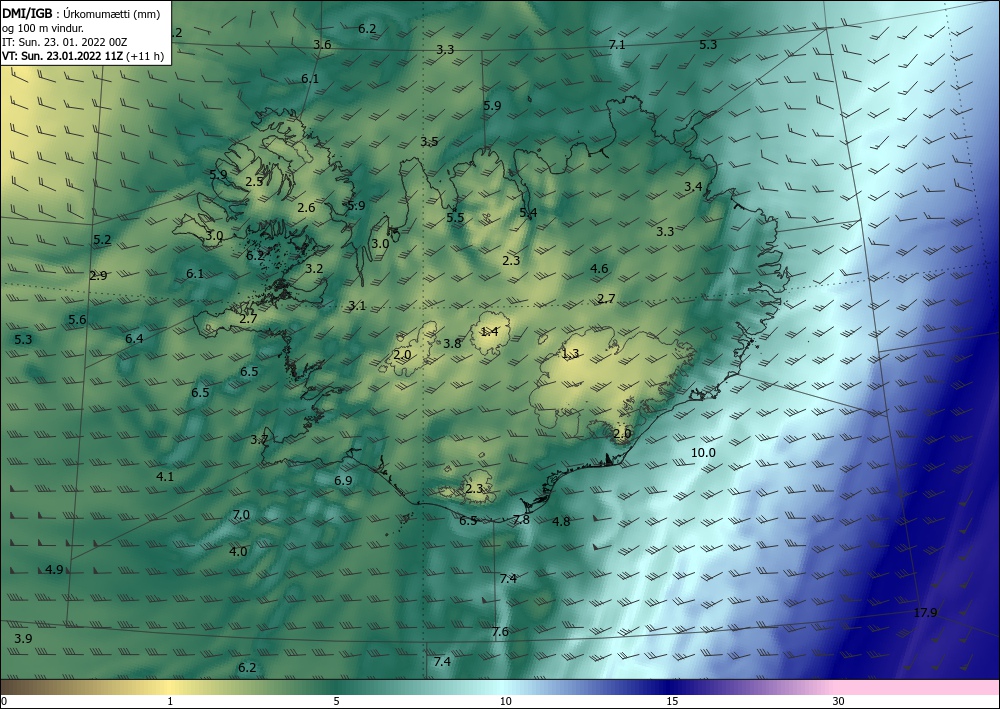This screenshot has height=709, width=1000.
Task: Select the 3.2 value in West Iceland
Action: [x=314, y=268]
